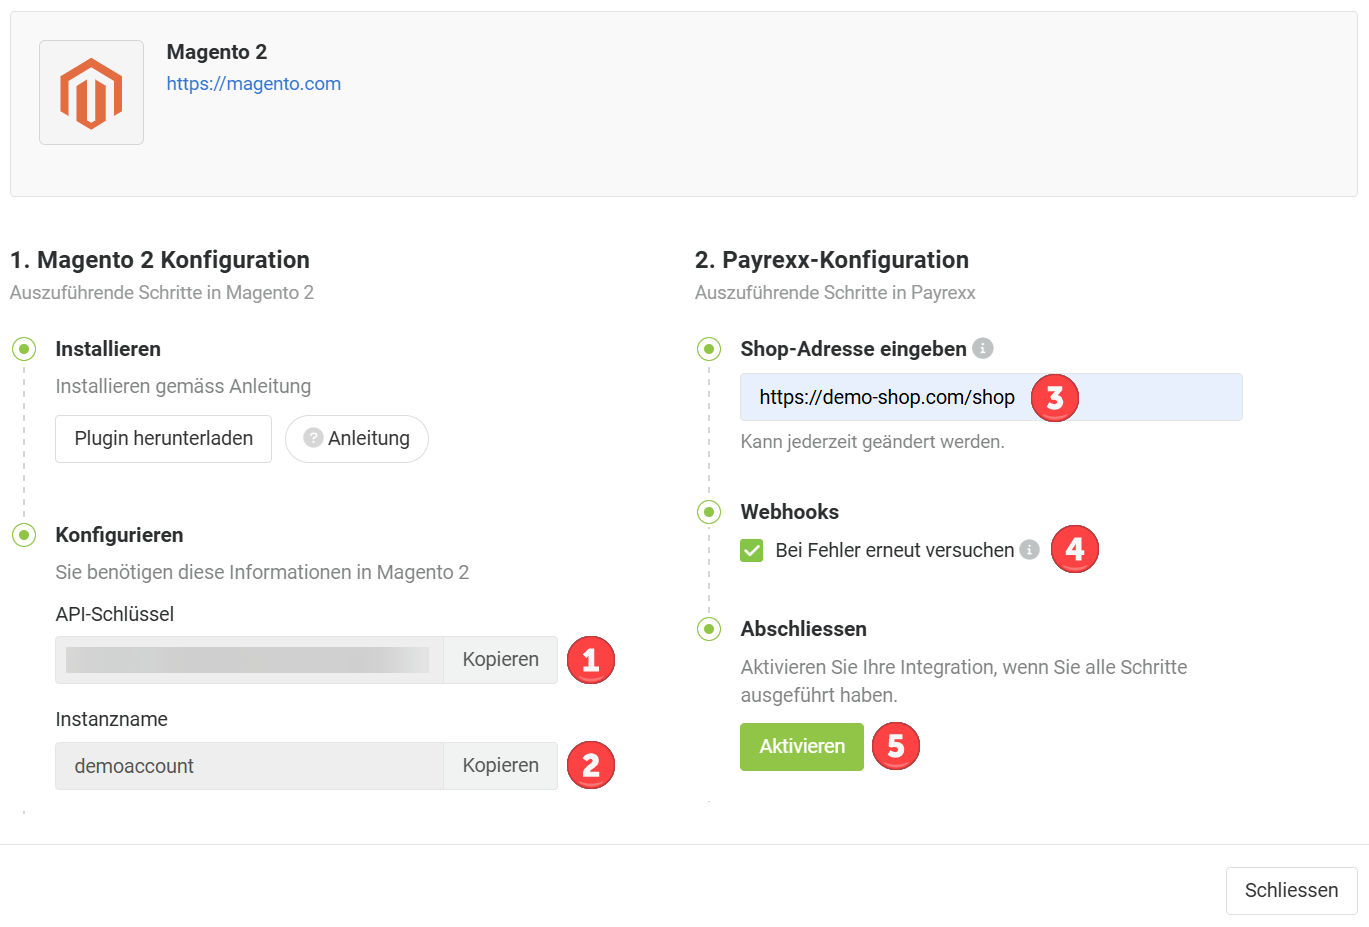
Task: Click the Instanzname field showing demoaccount
Action: pos(249,766)
